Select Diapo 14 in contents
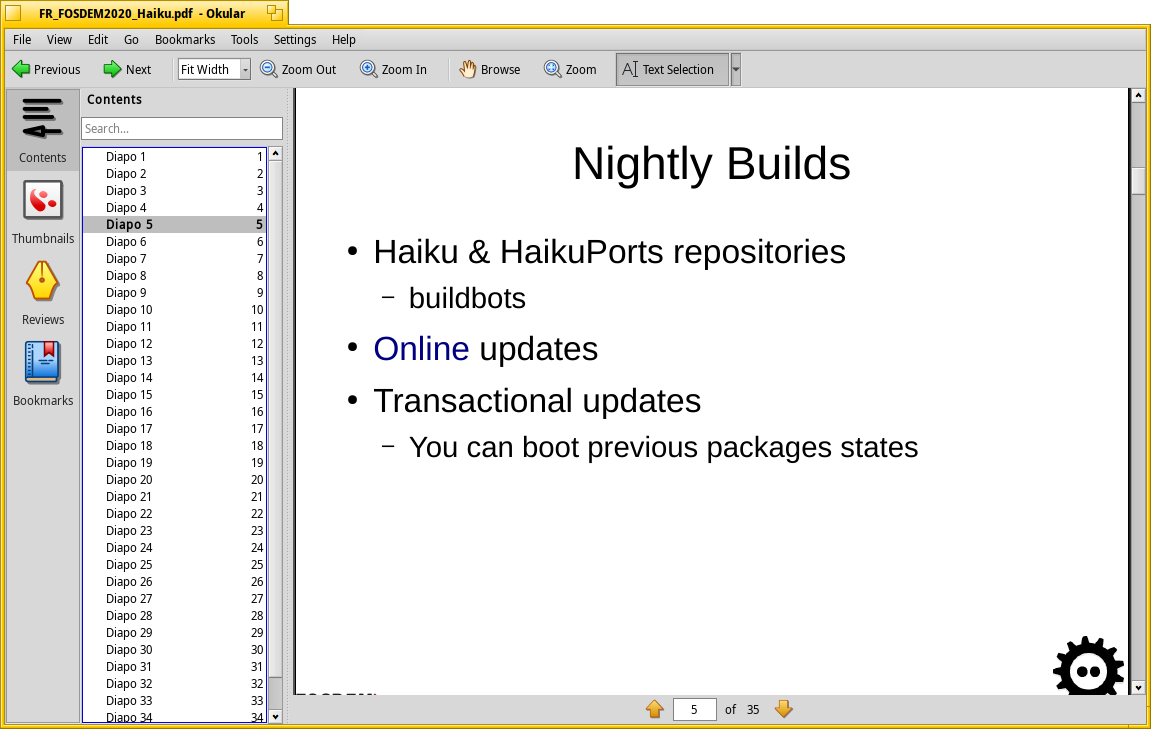Viewport: 1151px width, 729px height. (x=174, y=377)
